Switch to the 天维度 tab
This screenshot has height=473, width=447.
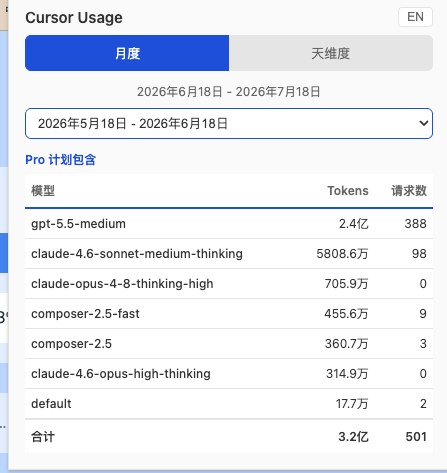click(331, 53)
